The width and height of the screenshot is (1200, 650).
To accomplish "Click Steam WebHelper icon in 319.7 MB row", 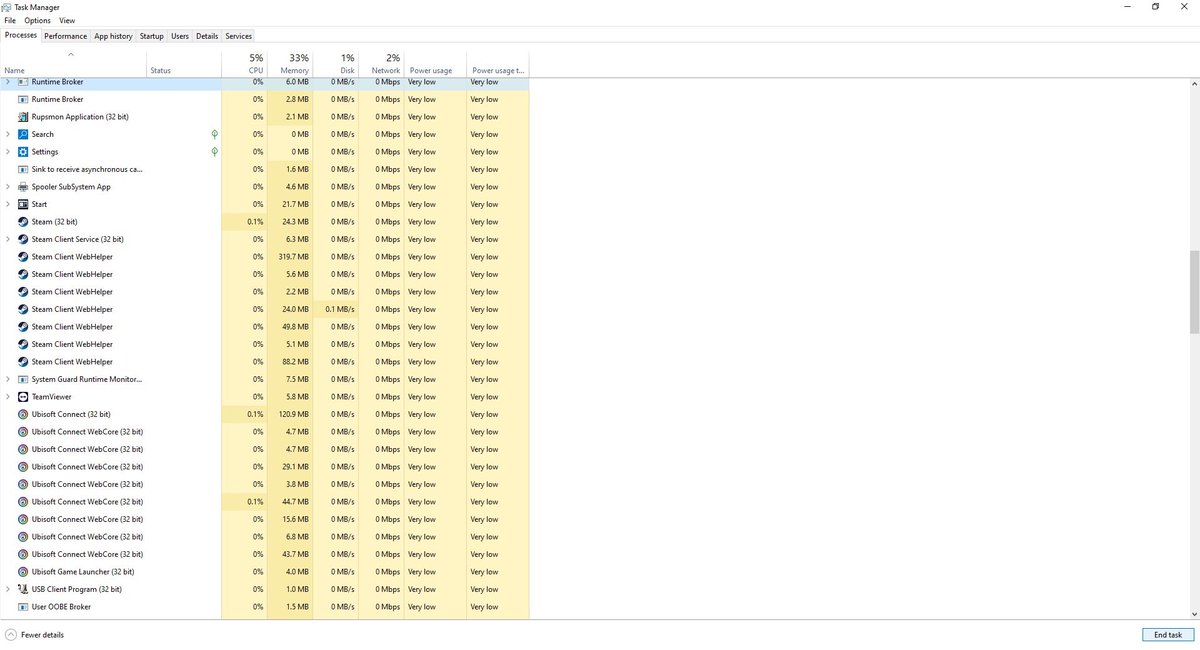I will point(23,257).
